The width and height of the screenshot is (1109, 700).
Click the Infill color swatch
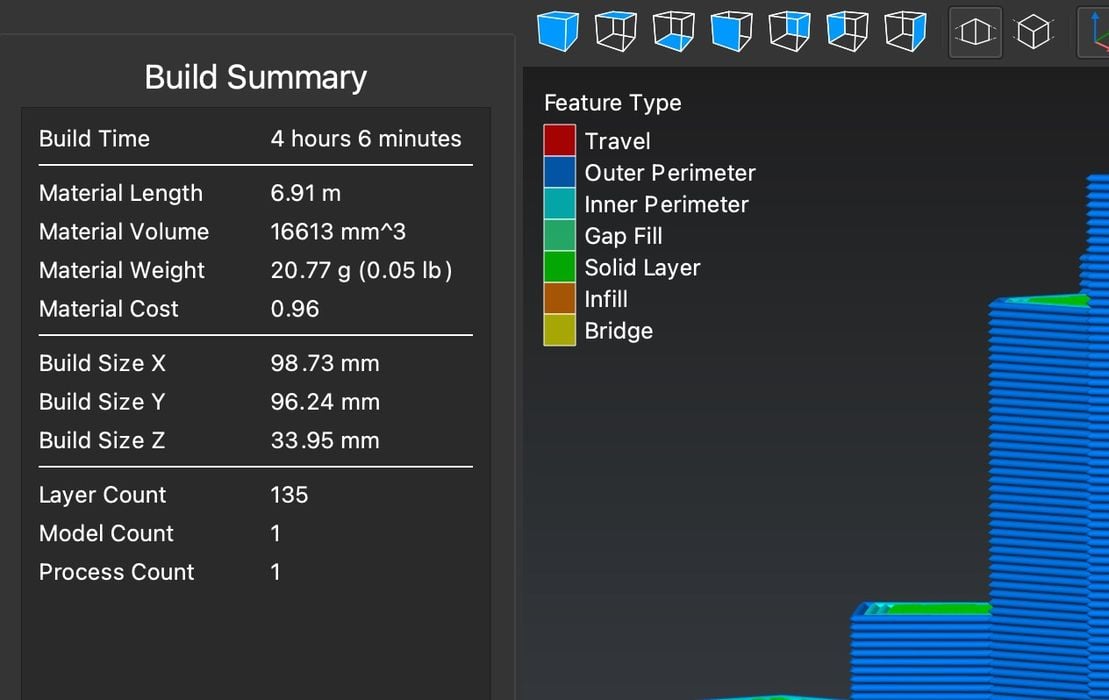tap(558, 298)
